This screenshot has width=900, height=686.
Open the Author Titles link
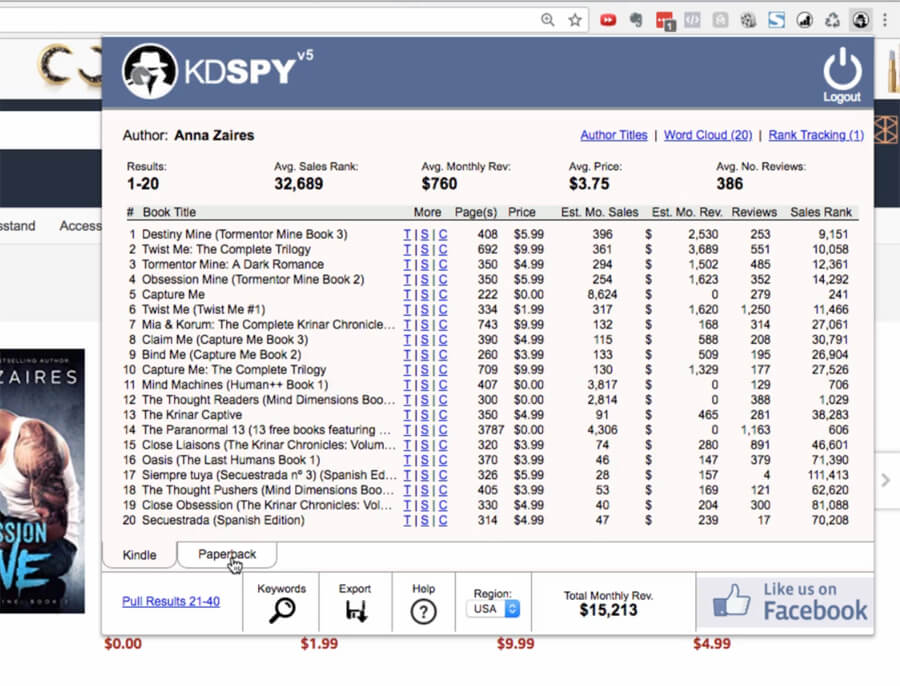[614, 135]
